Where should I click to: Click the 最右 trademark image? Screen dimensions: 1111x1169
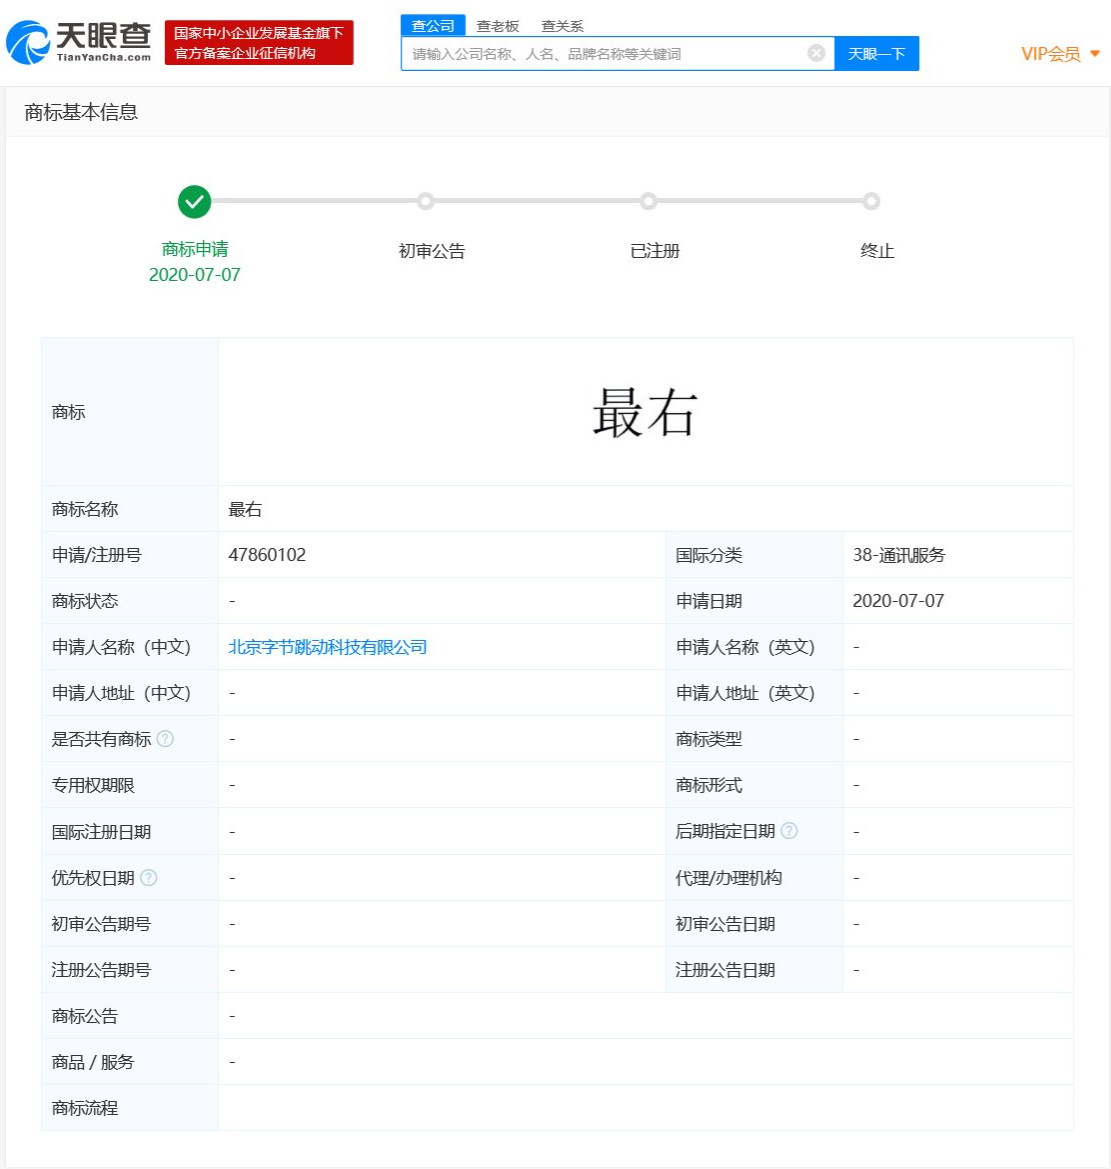(645, 412)
